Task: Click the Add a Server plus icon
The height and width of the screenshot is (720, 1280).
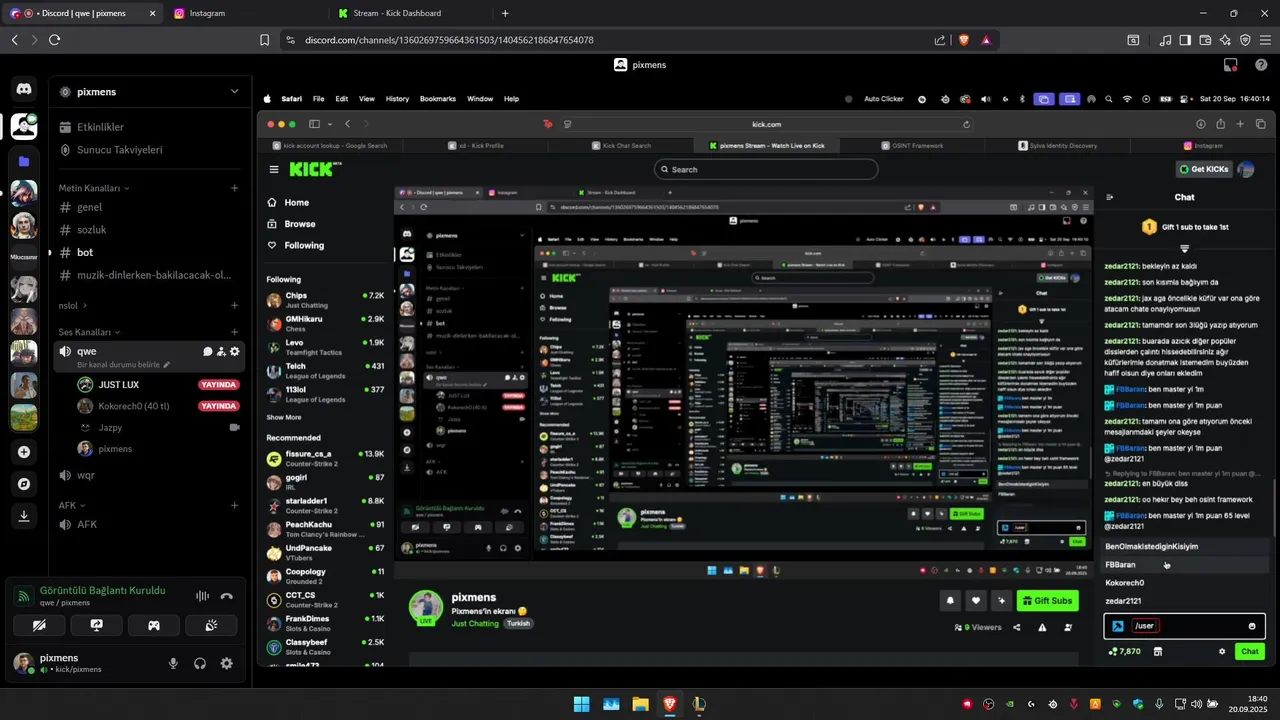Action: pyautogui.click(x=24, y=452)
